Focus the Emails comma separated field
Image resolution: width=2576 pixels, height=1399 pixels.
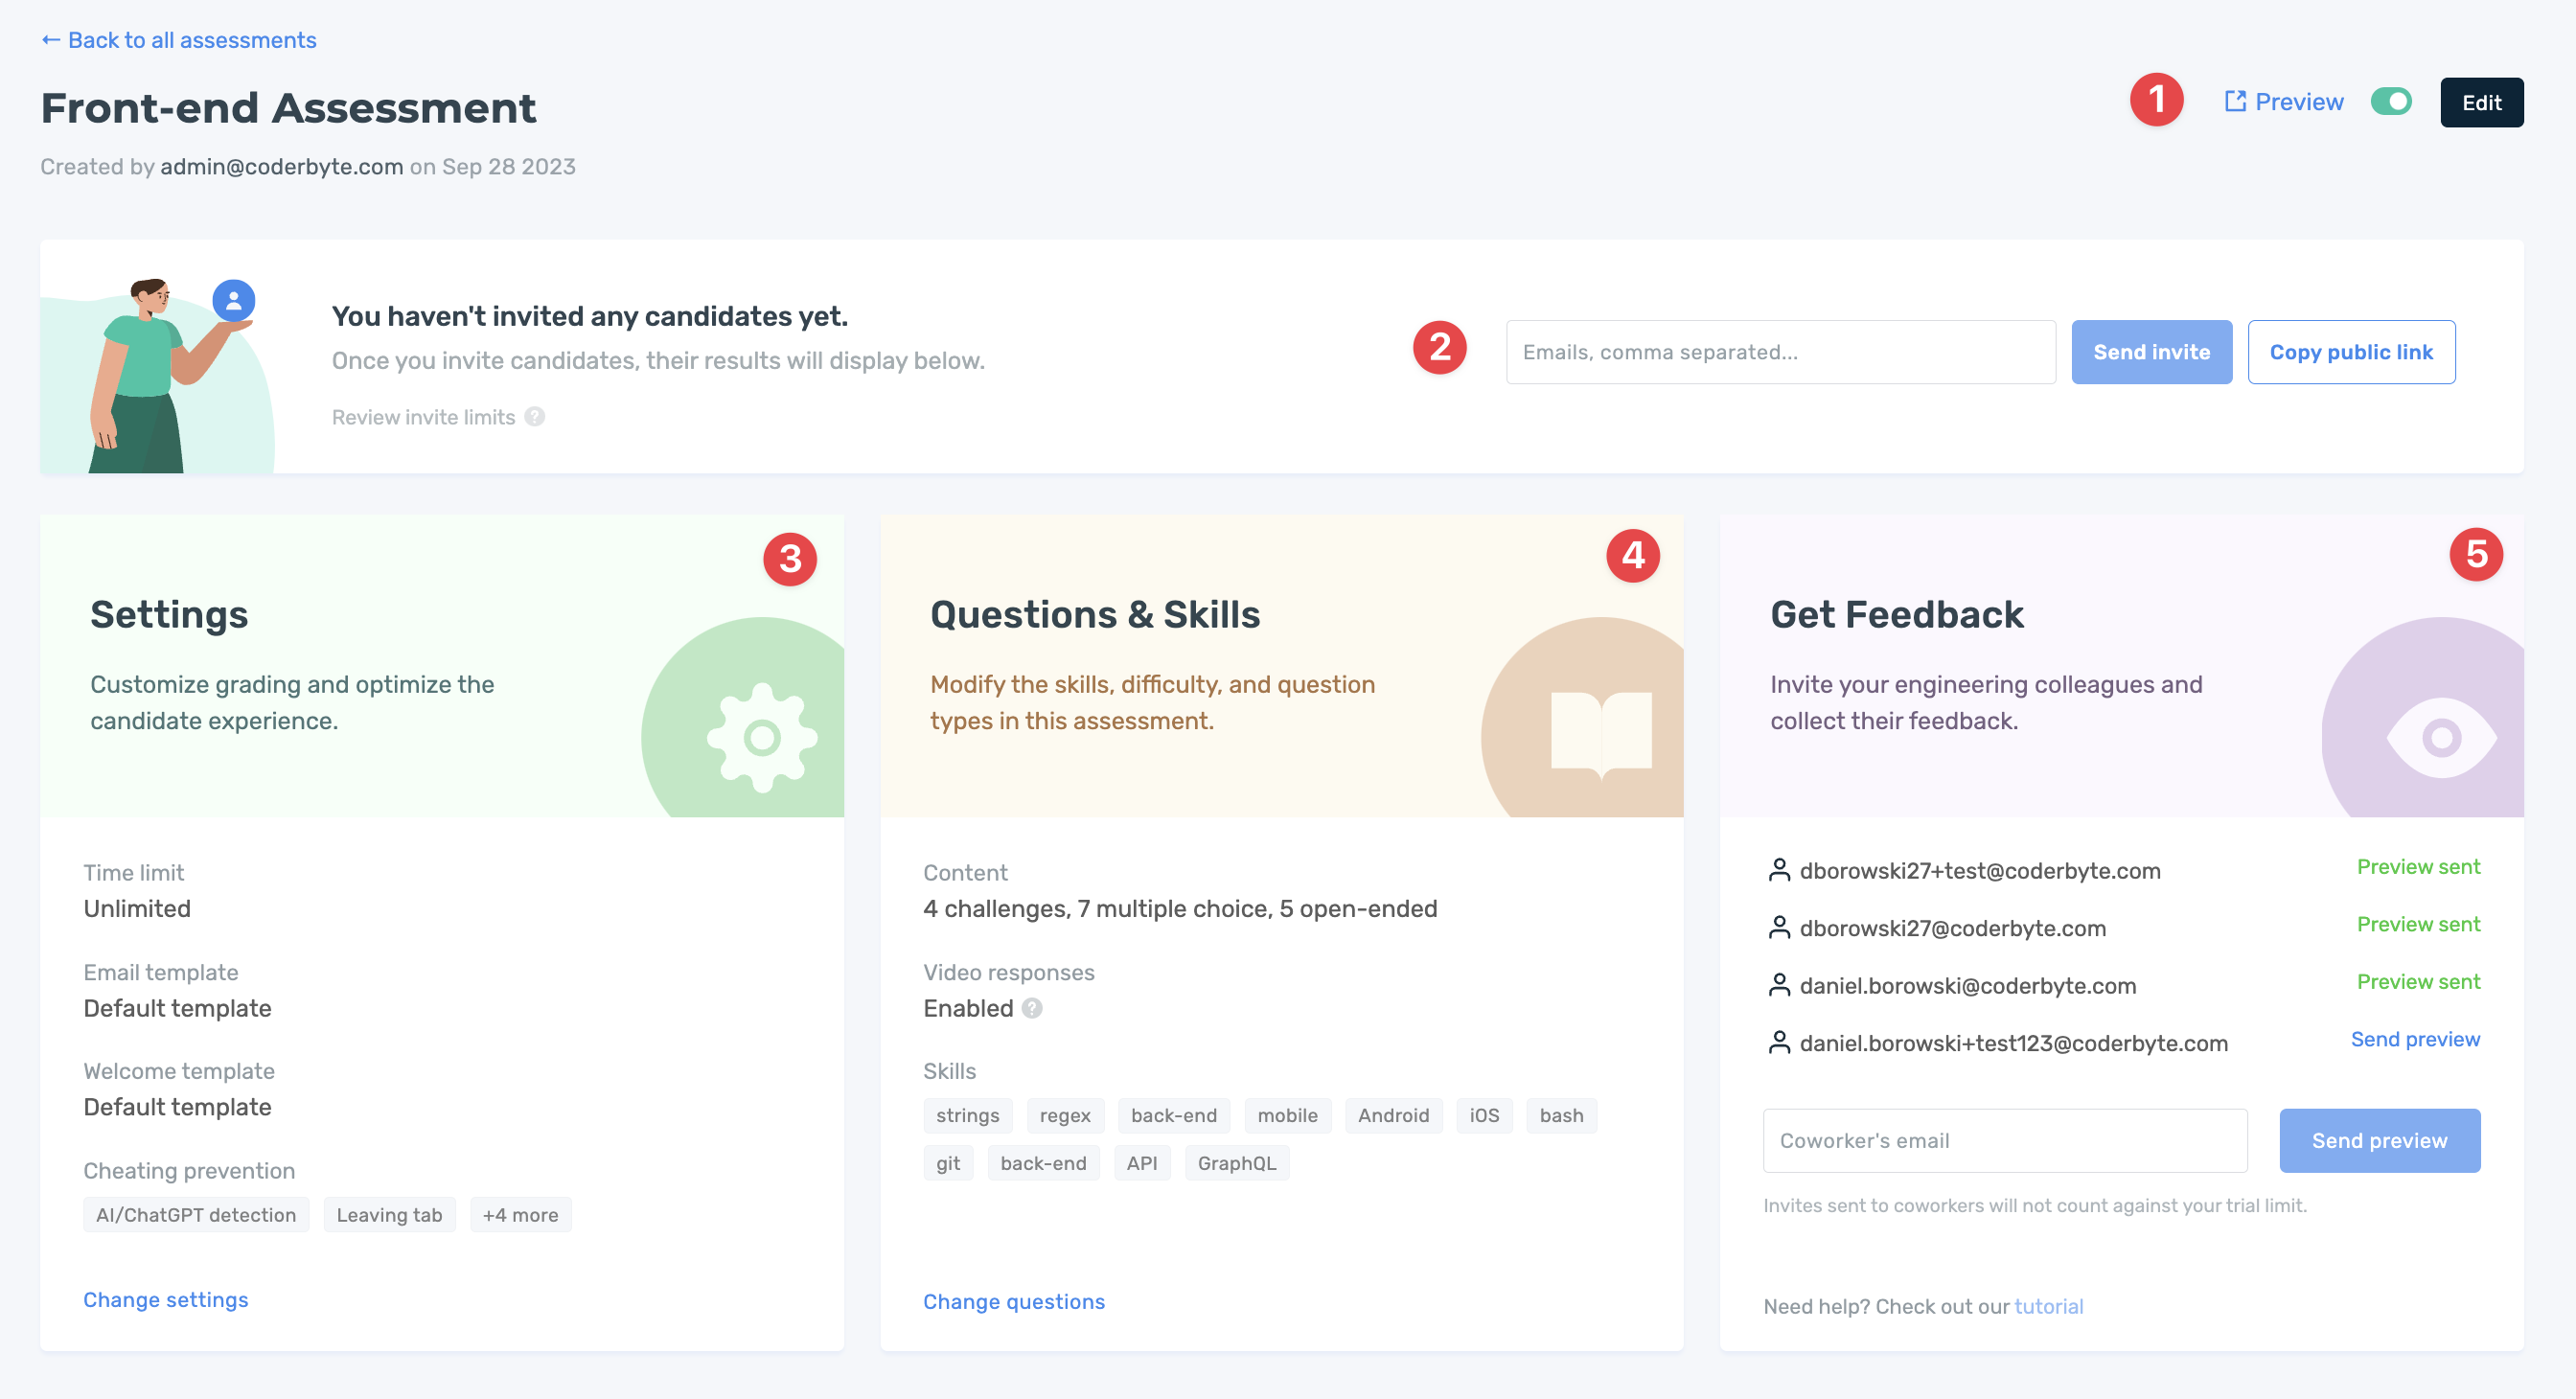point(1780,352)
